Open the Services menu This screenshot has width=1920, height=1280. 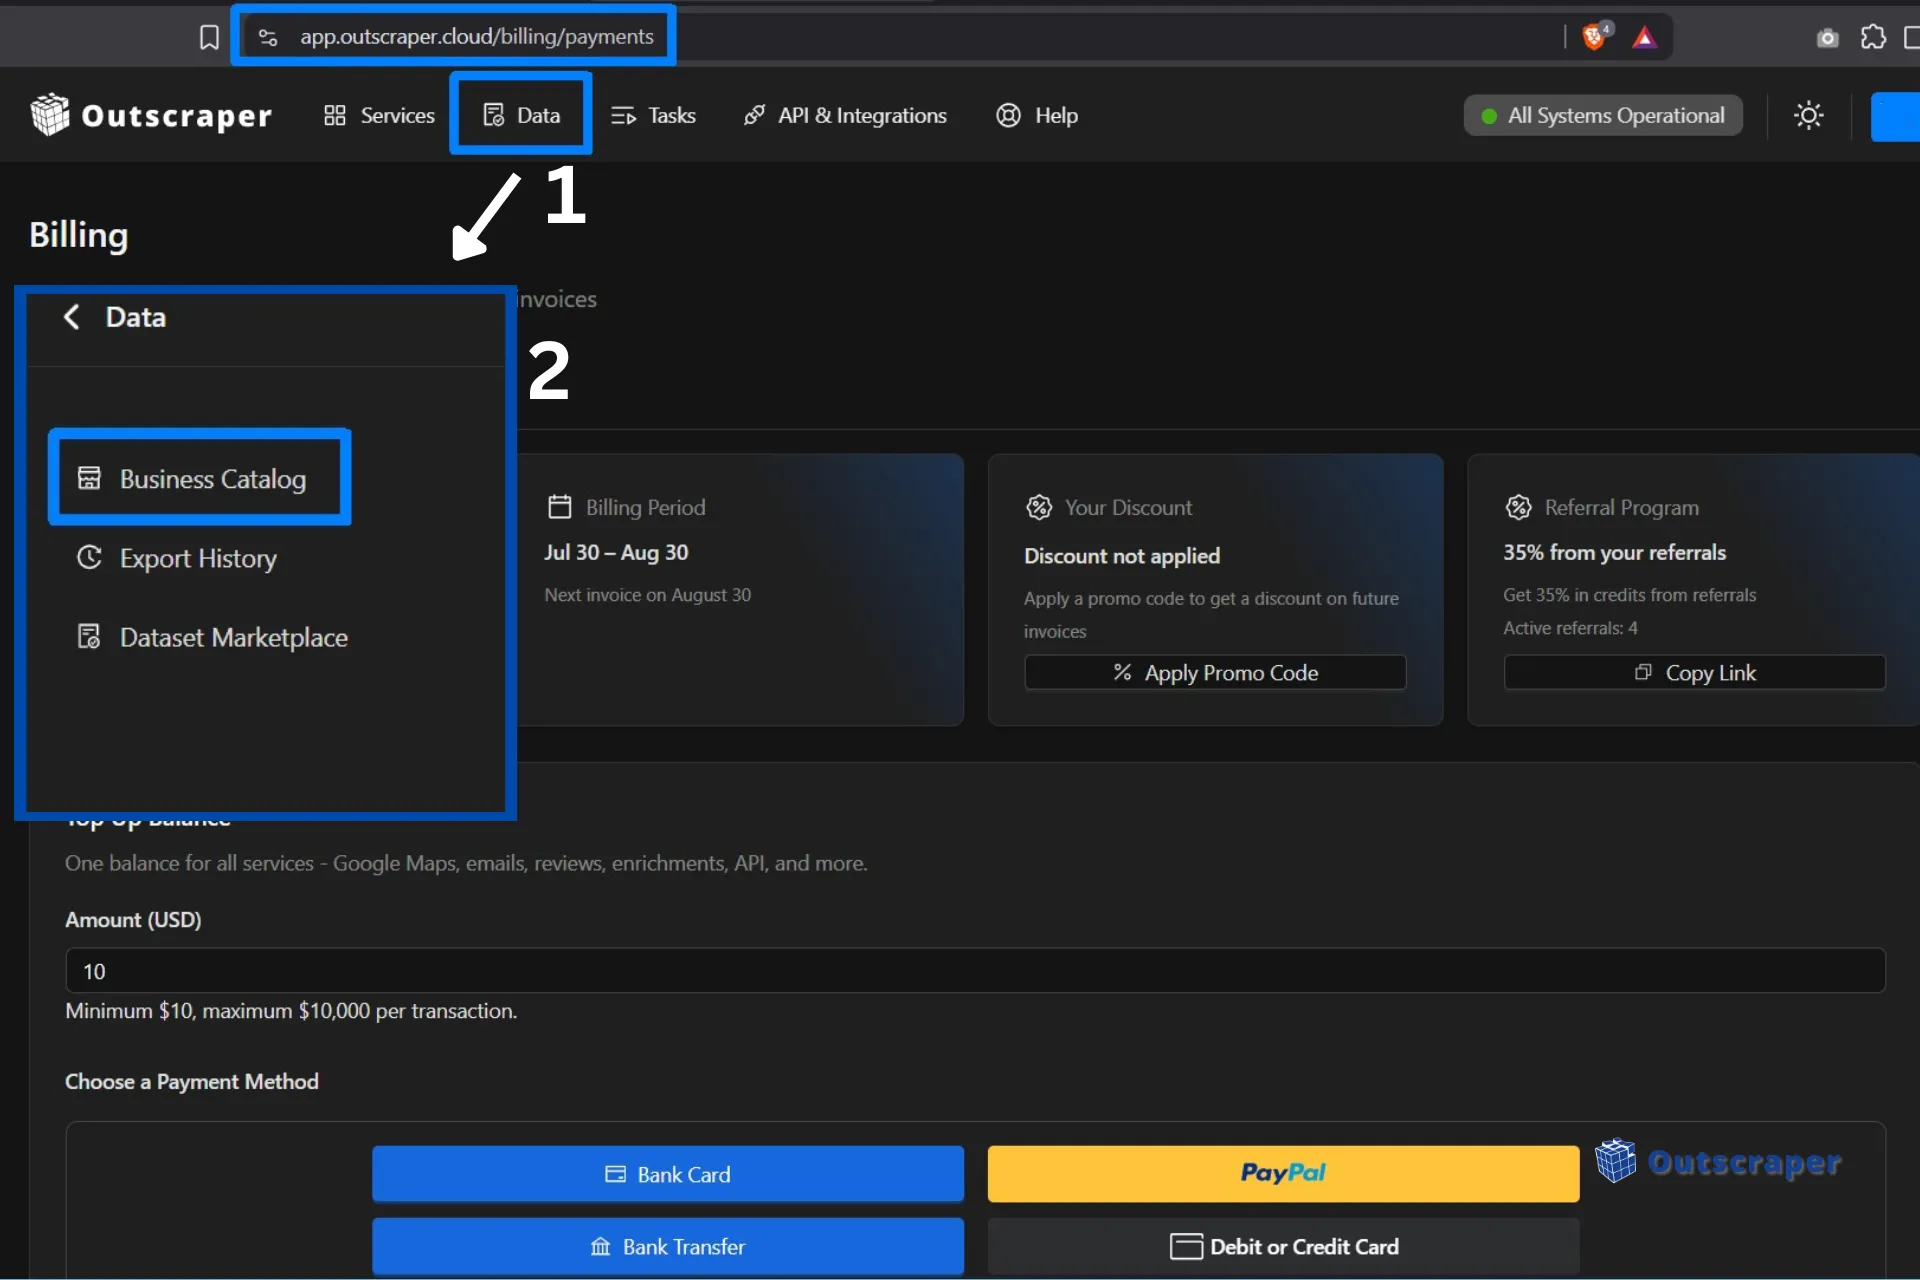pos(379,115)
